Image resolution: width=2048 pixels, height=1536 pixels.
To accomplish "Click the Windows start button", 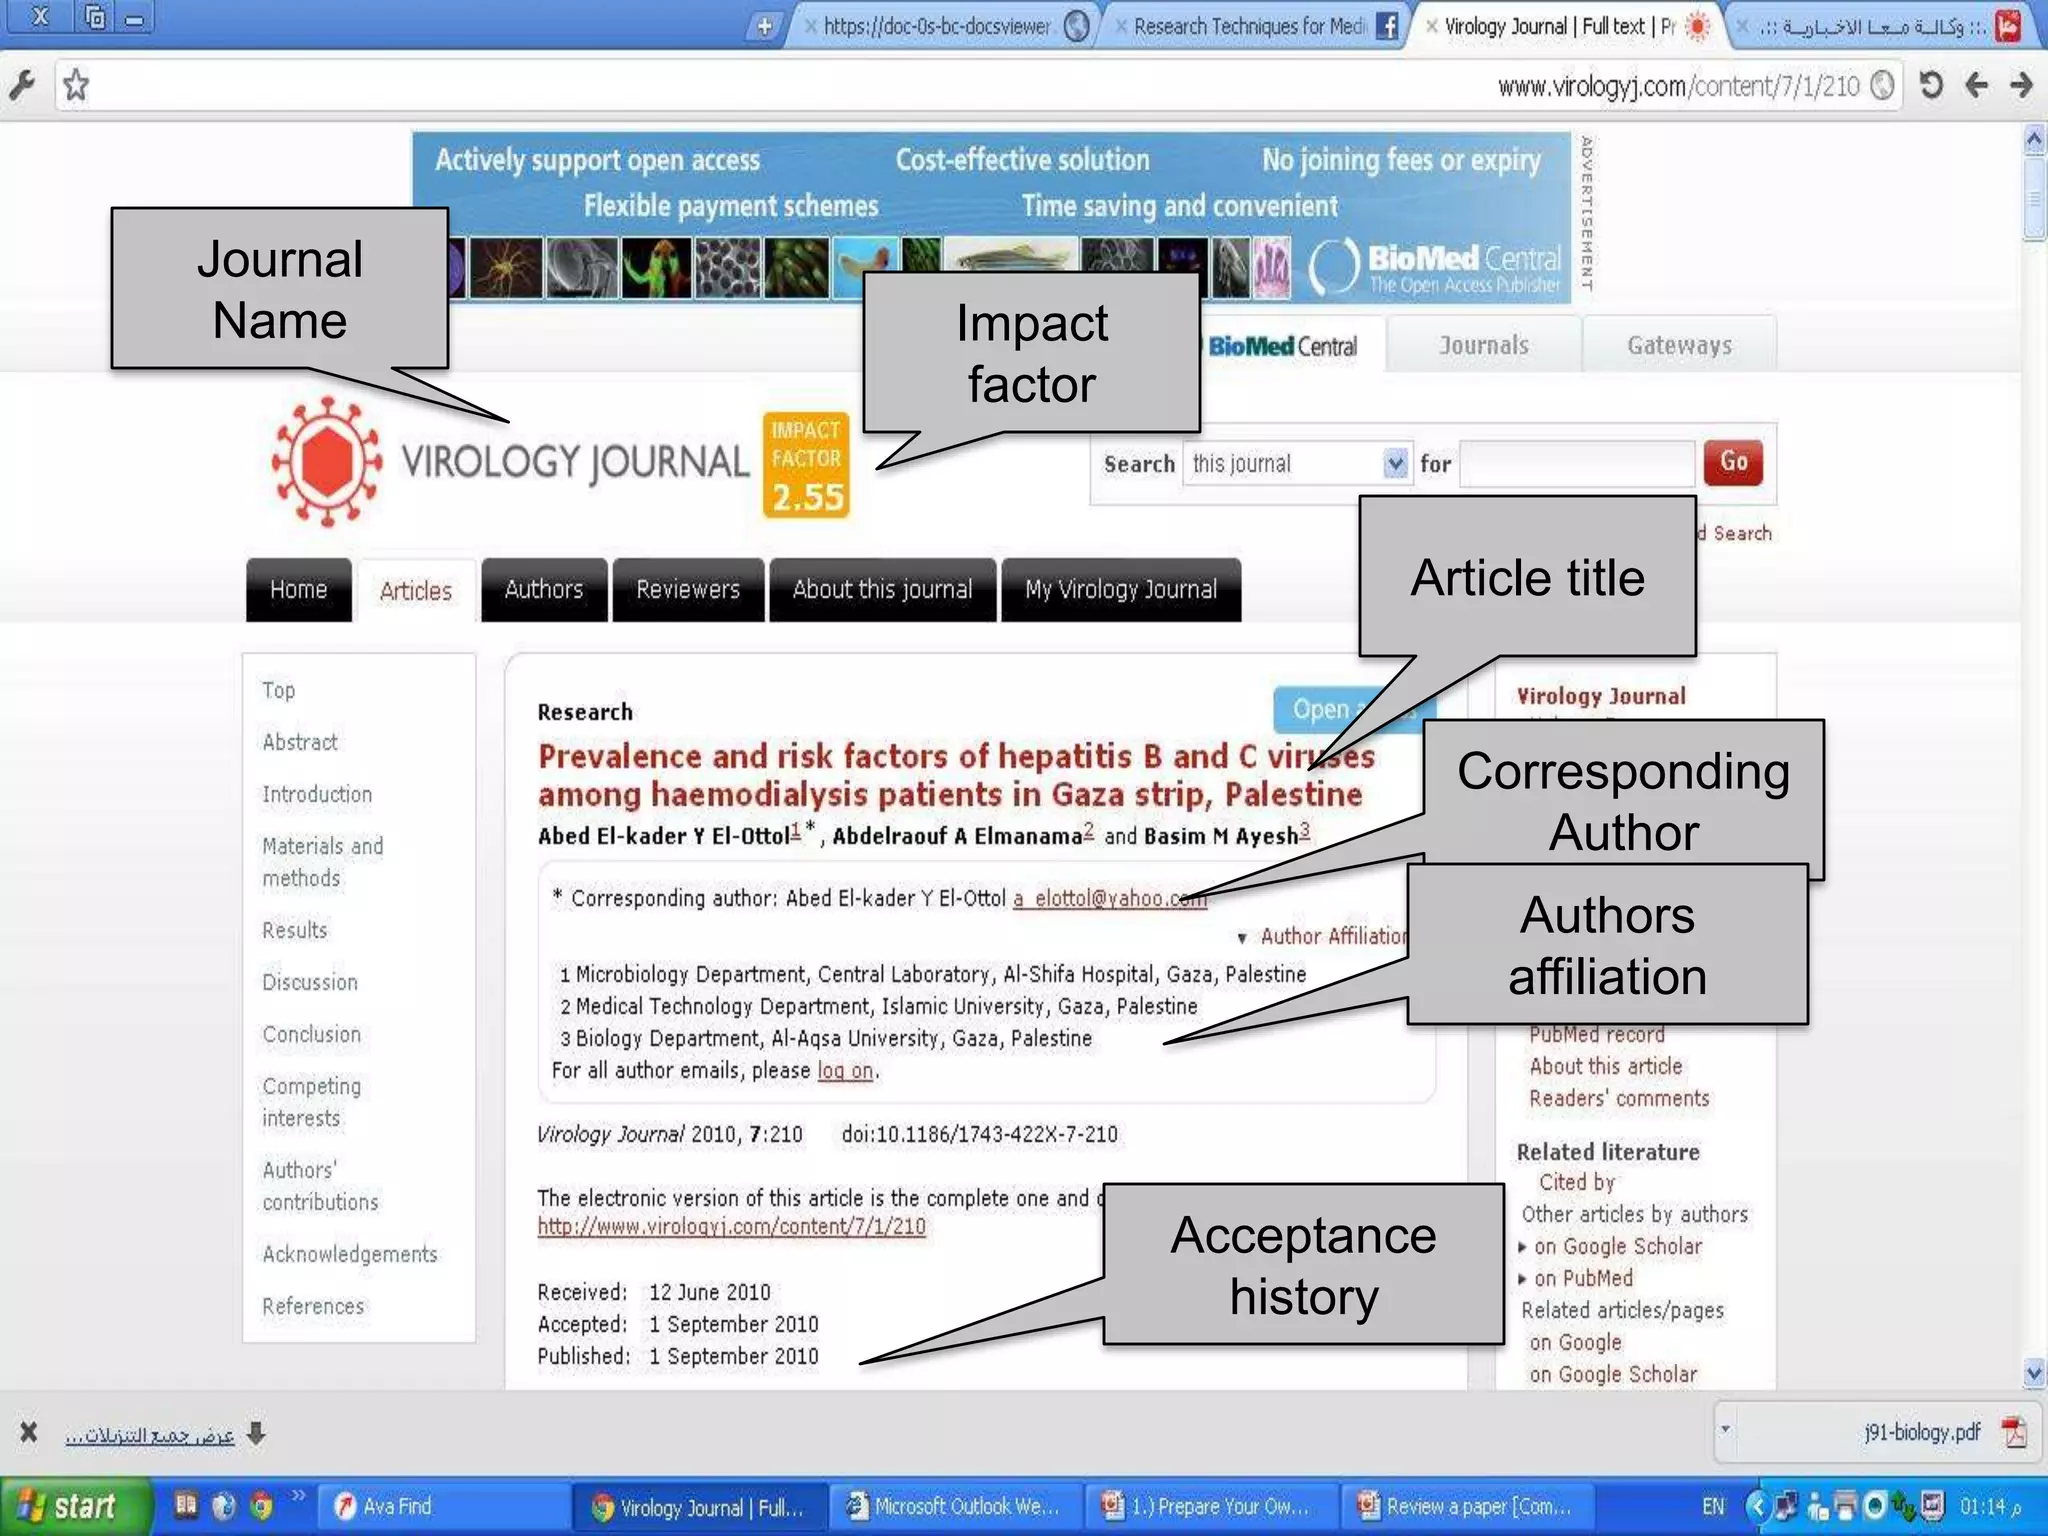I will (70, 1506).
